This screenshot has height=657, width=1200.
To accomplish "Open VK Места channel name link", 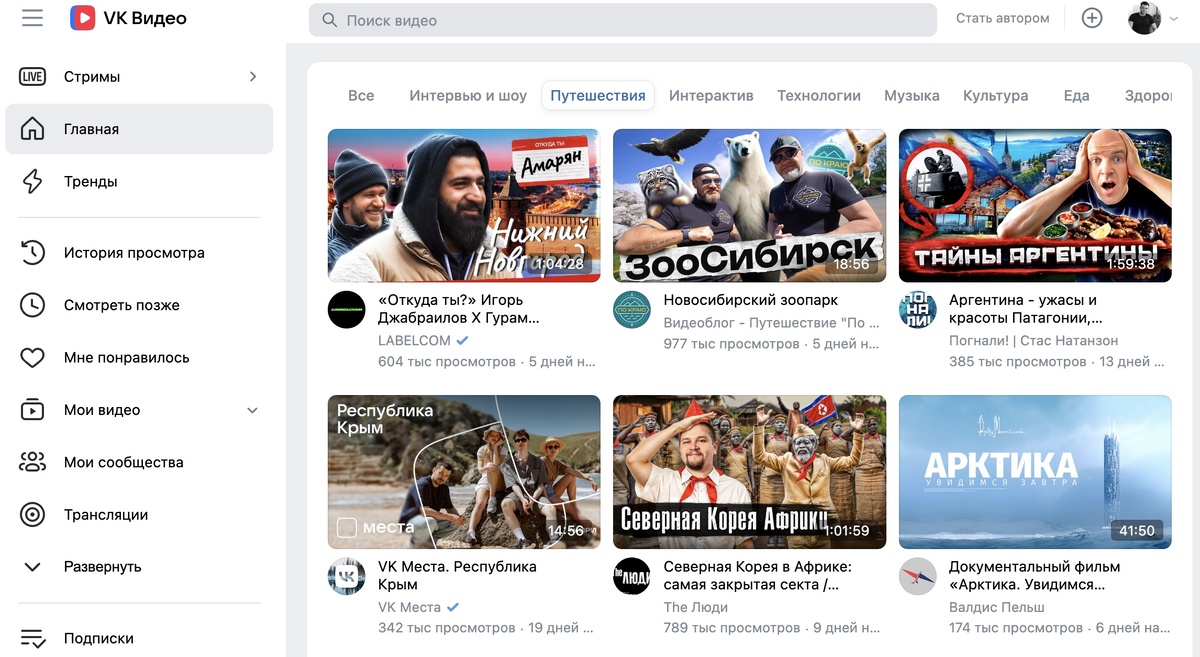I will 410,607.
